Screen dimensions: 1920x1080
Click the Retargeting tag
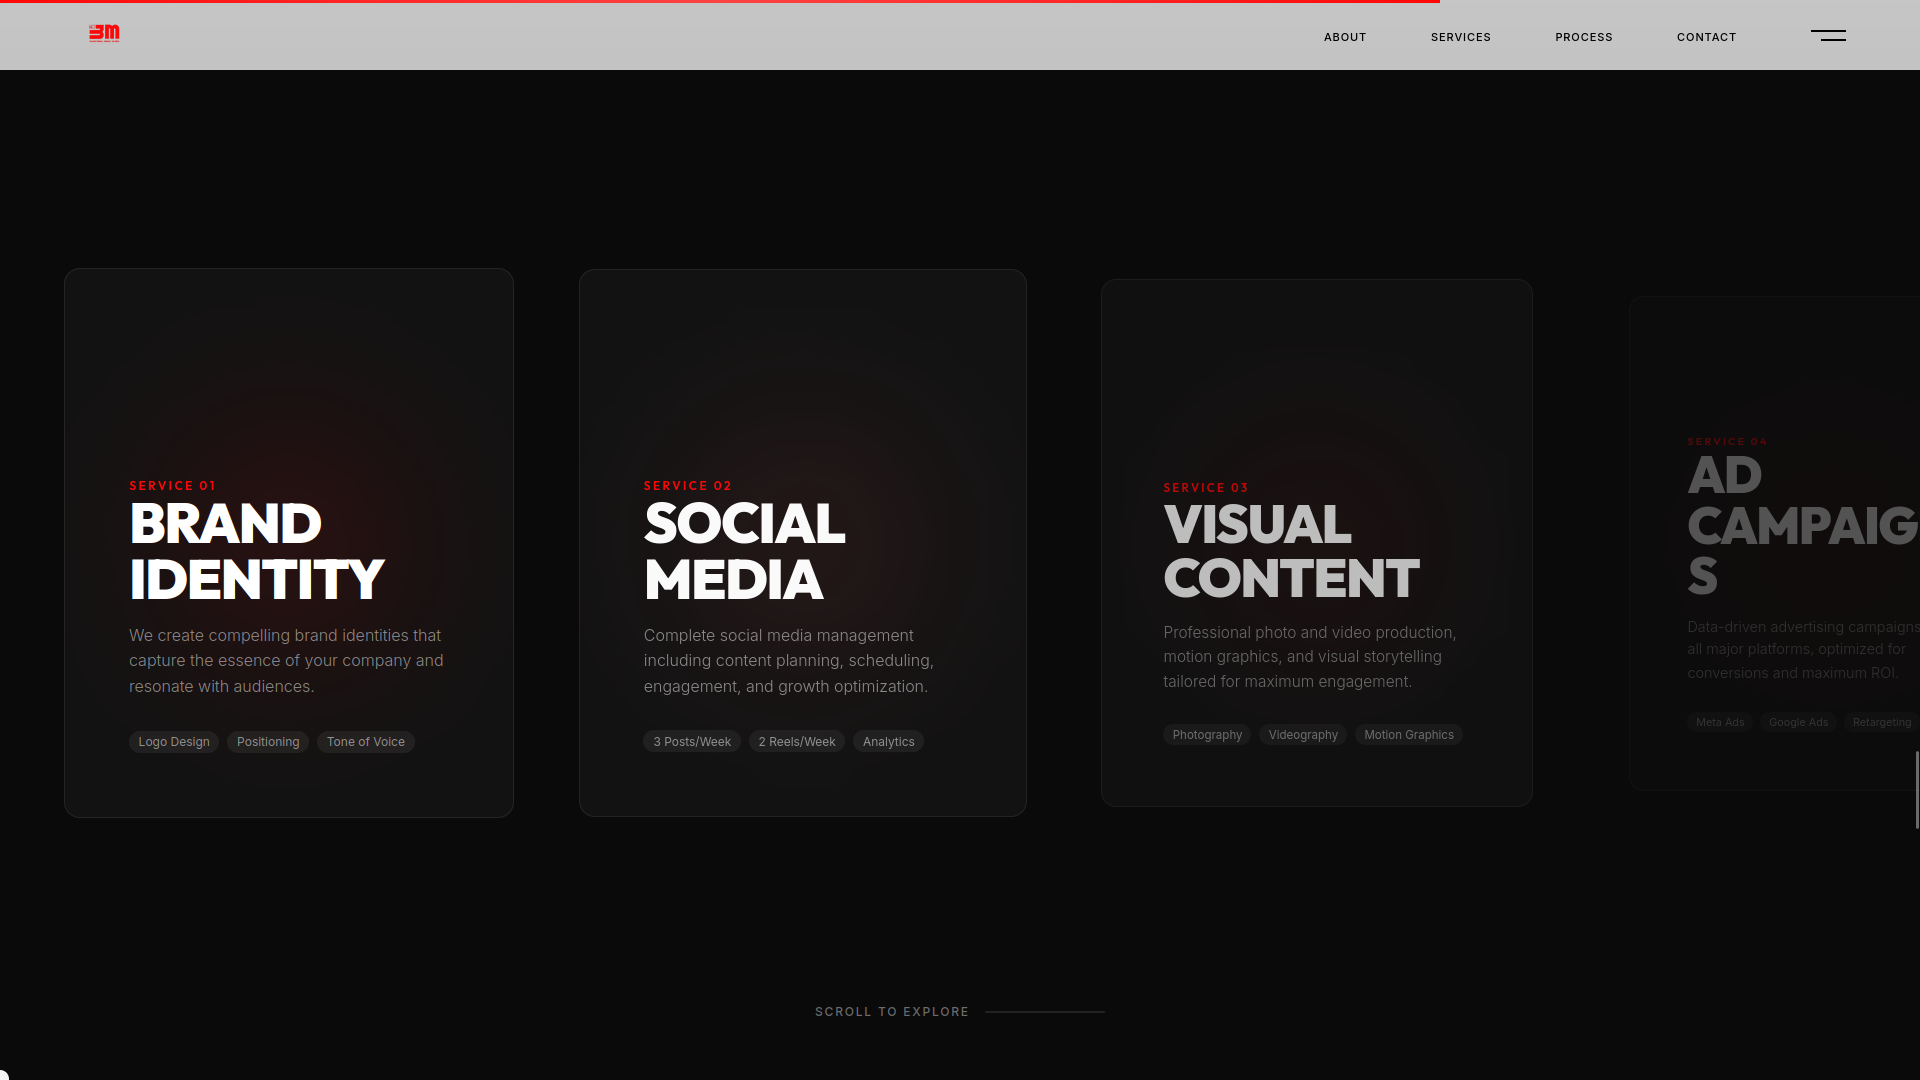[1882, 722]
